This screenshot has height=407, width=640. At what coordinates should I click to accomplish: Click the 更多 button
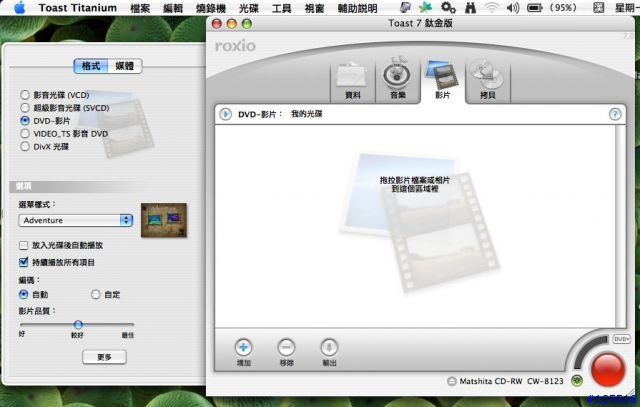coord(104,357)
